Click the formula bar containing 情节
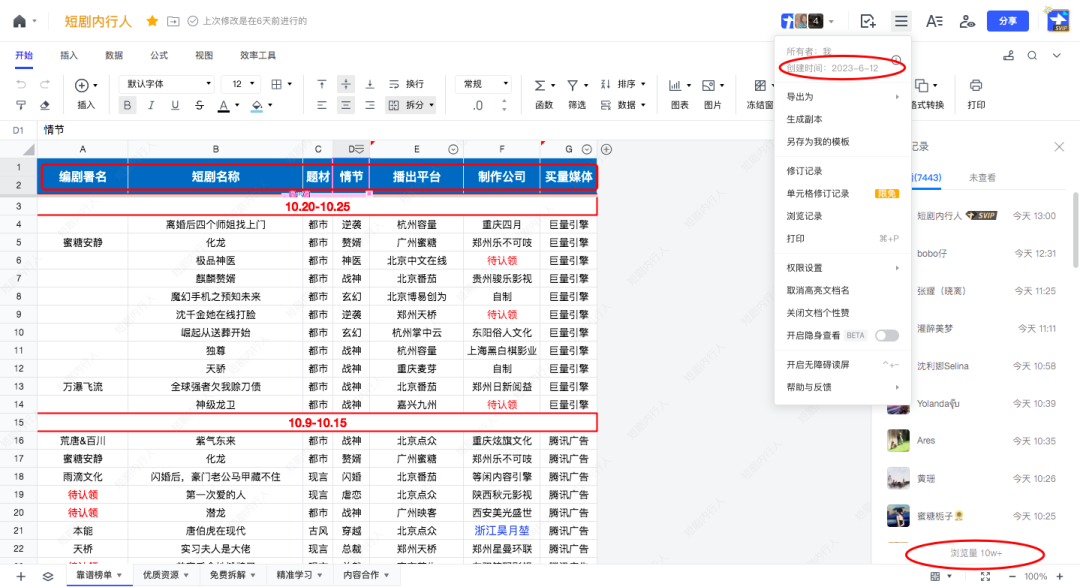The width and height of the screenshot is (1080, 587). click(406, 130)
